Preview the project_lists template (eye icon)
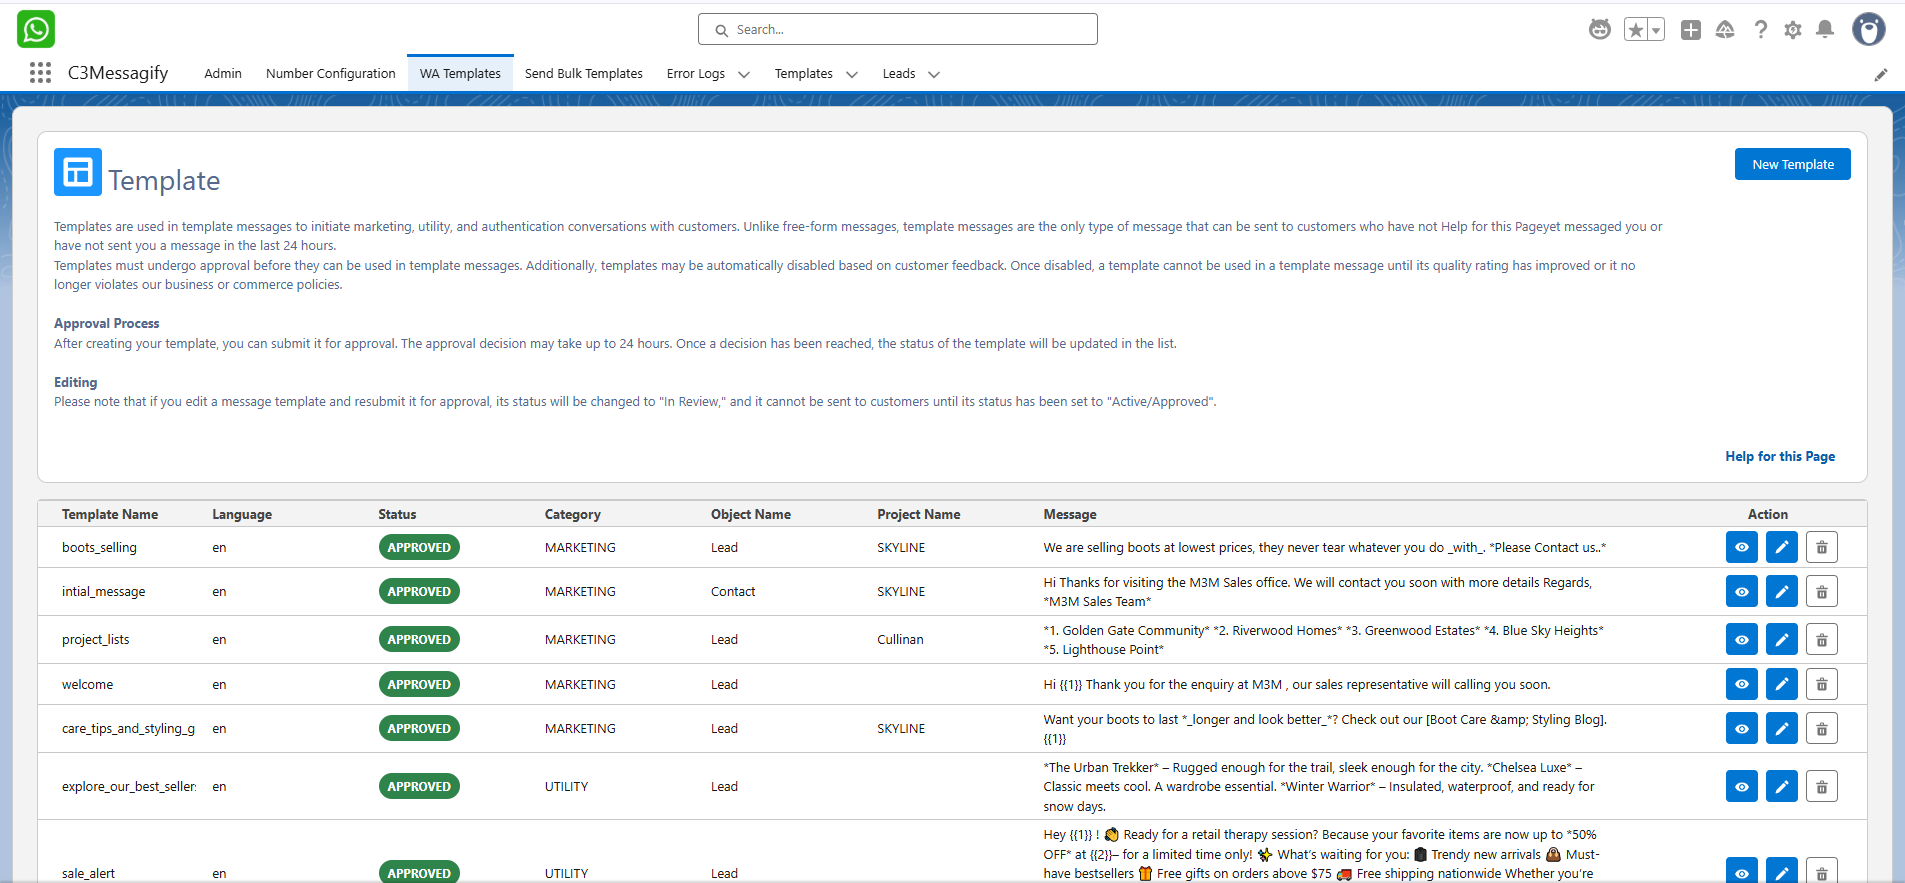 pyautogui.click(x=1742, y=639)
